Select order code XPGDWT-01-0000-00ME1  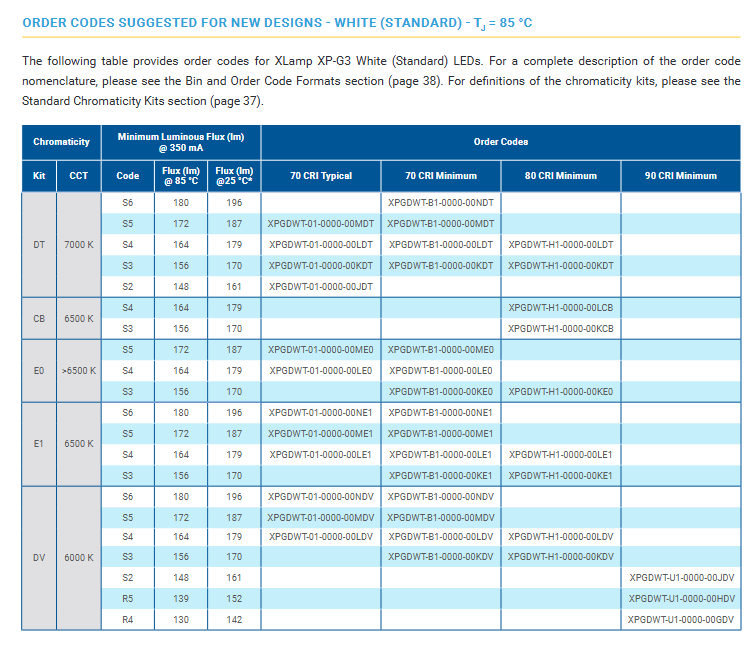pos(321,434)
